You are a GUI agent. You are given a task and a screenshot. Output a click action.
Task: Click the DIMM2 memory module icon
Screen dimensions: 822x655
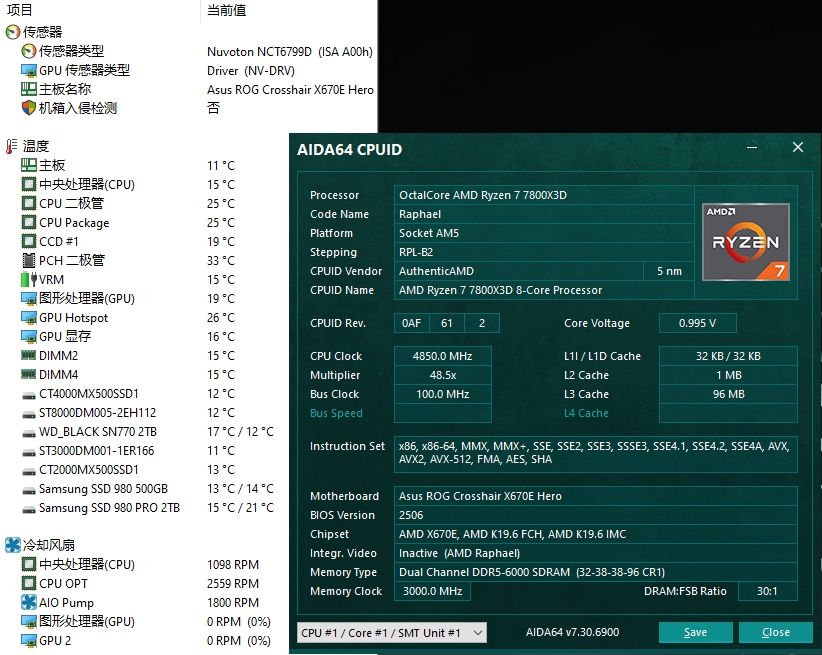29,355
